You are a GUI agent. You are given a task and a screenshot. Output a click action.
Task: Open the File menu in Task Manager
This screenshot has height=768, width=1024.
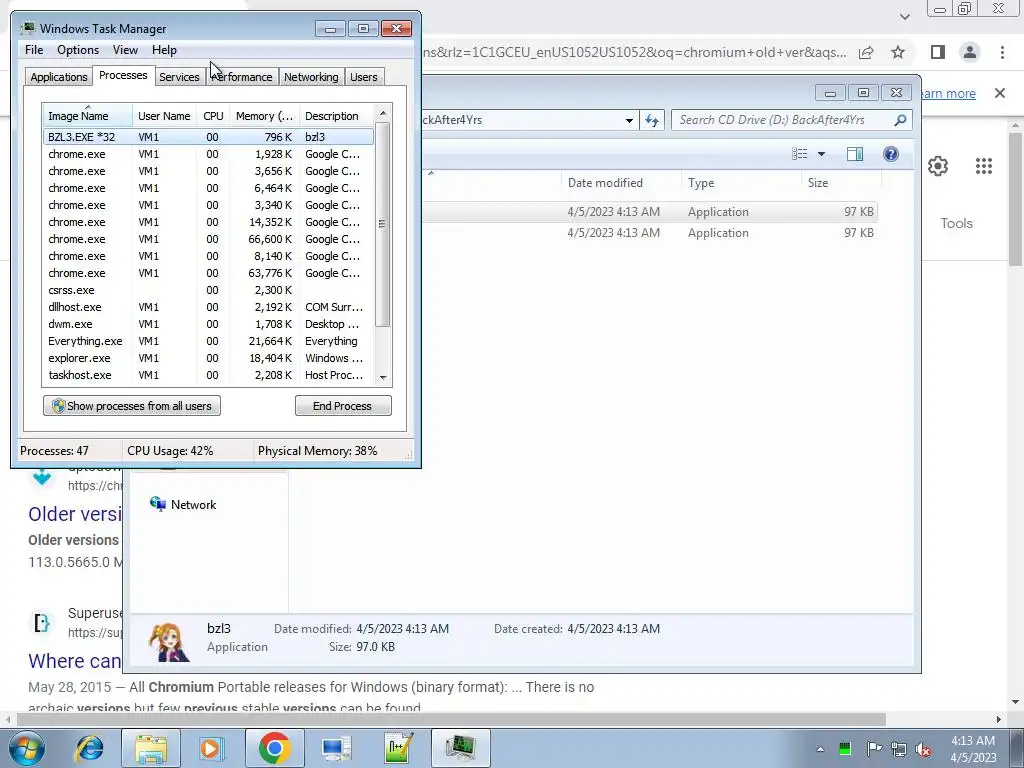pos(34,50)
